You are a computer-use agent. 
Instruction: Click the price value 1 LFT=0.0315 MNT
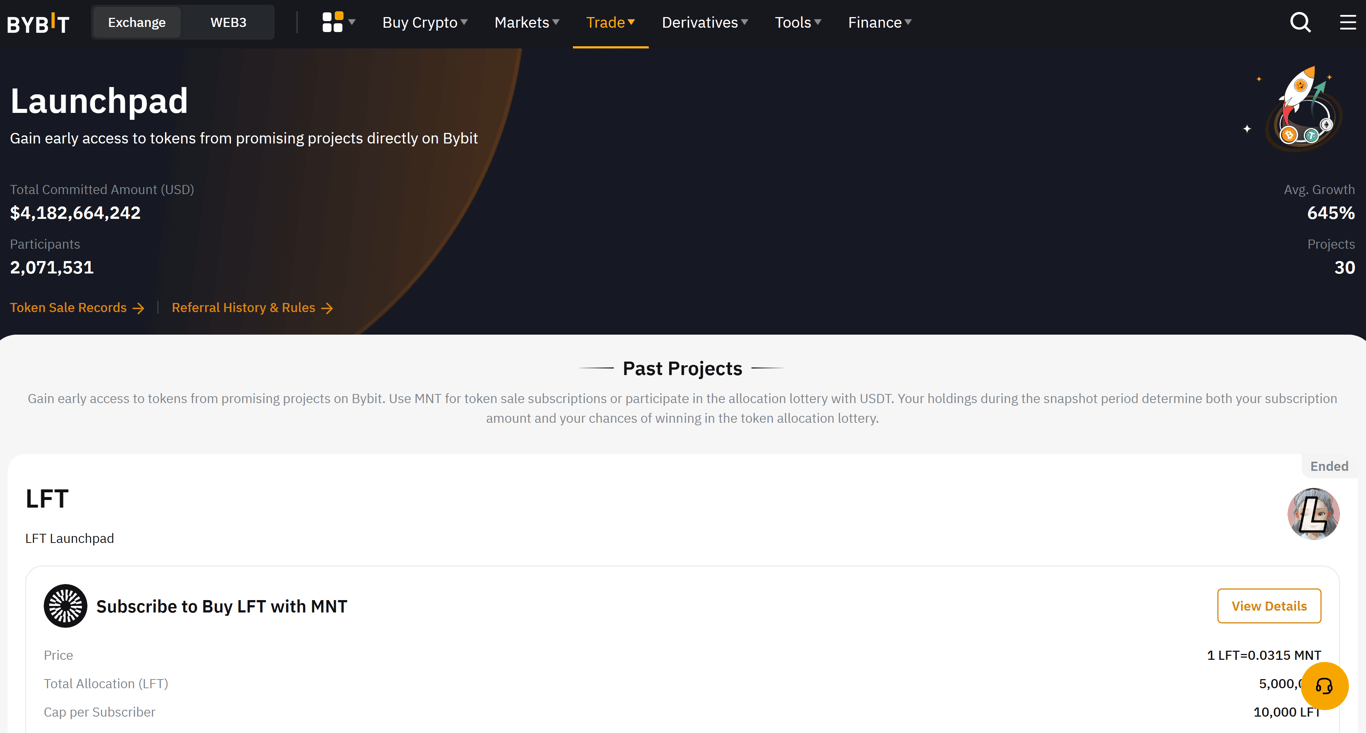1264,655
